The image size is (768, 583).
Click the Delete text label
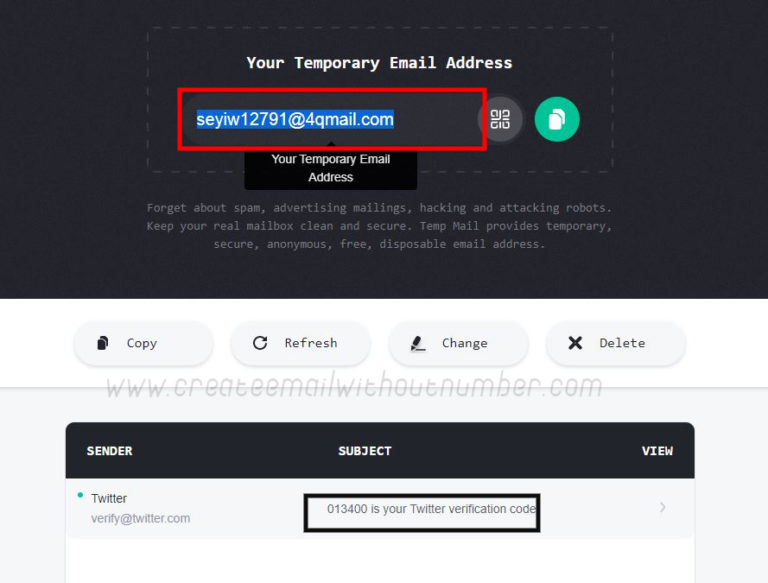(622, 343)
